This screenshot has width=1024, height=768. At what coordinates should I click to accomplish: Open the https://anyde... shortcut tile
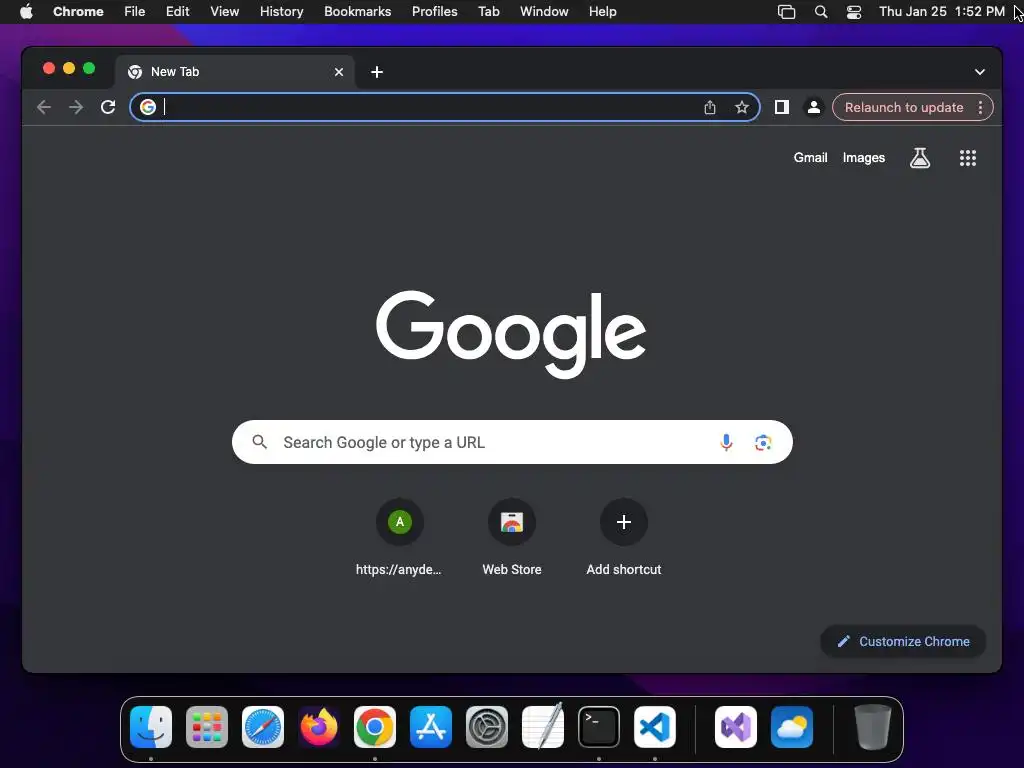(x=400, y=537)
